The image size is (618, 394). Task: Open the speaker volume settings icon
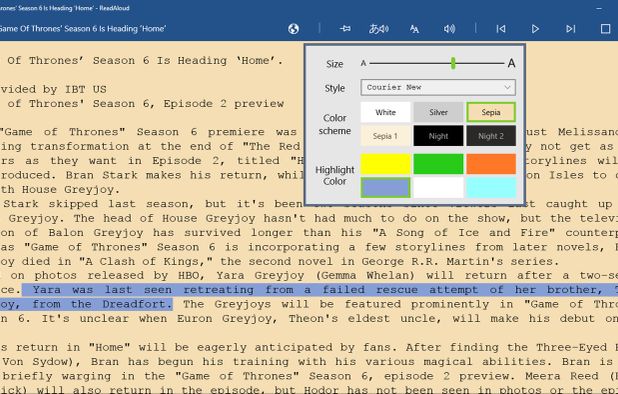click(449, 29)
